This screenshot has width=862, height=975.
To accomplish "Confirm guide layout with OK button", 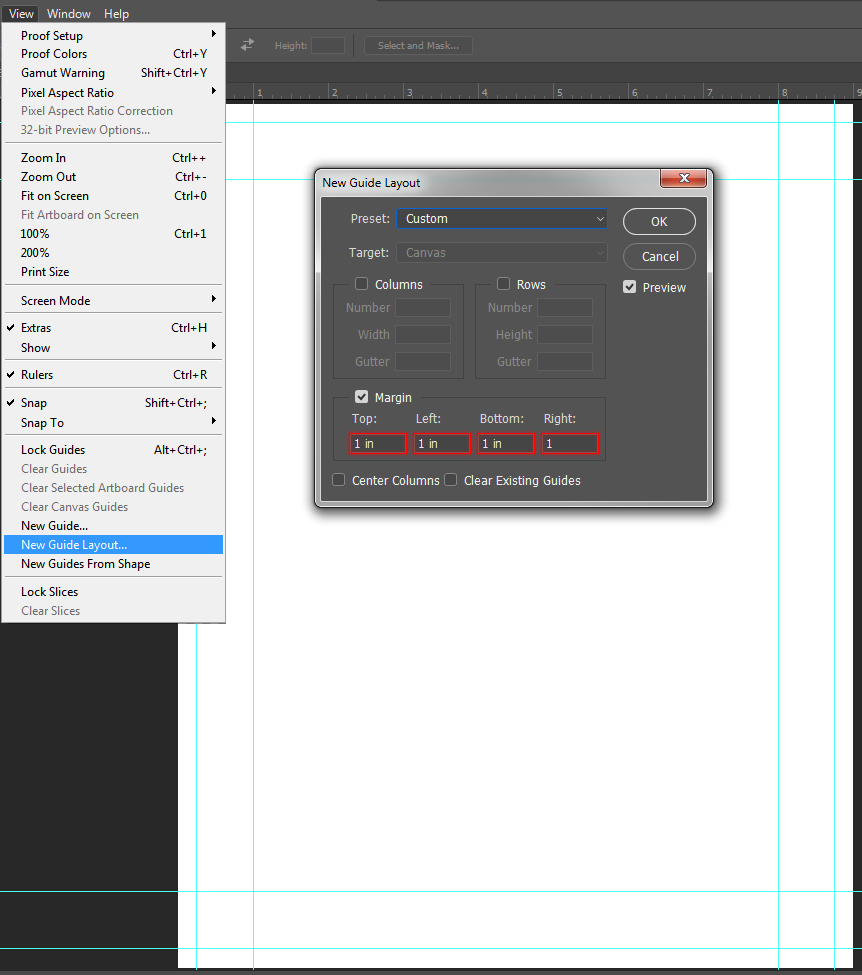I will coord(659,221).
